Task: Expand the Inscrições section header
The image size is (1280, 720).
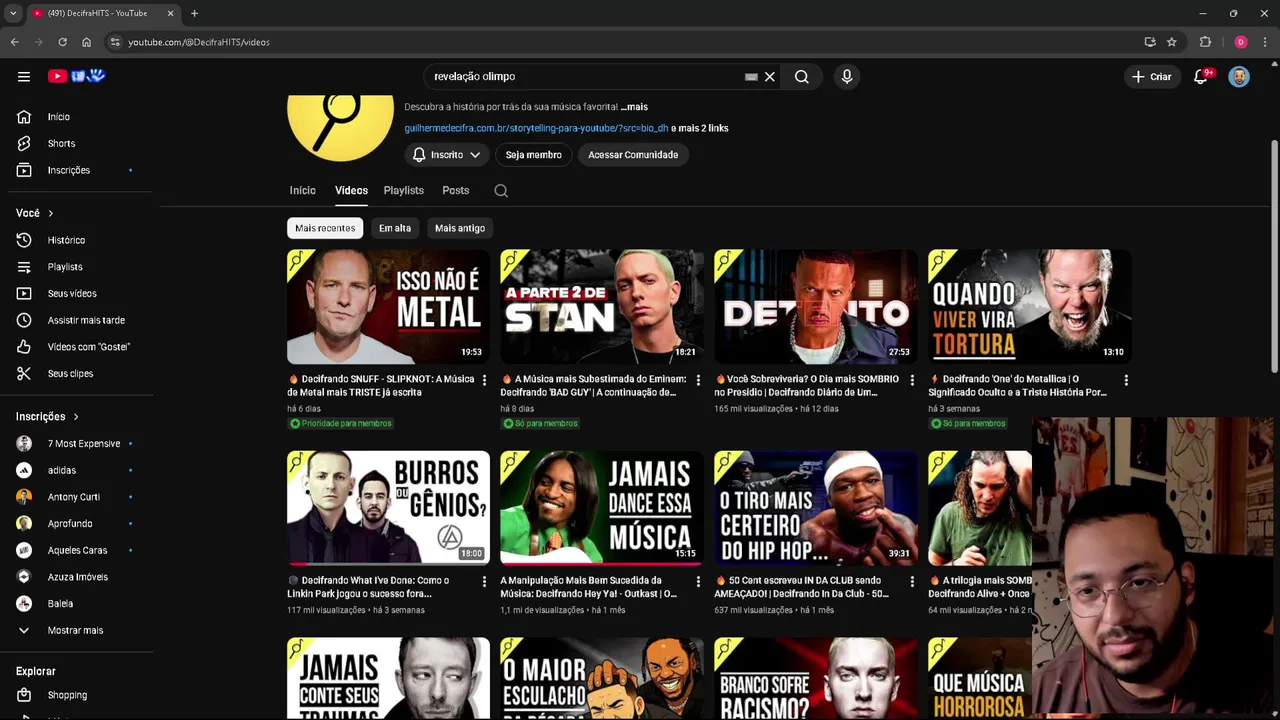Action: [47, 416]
